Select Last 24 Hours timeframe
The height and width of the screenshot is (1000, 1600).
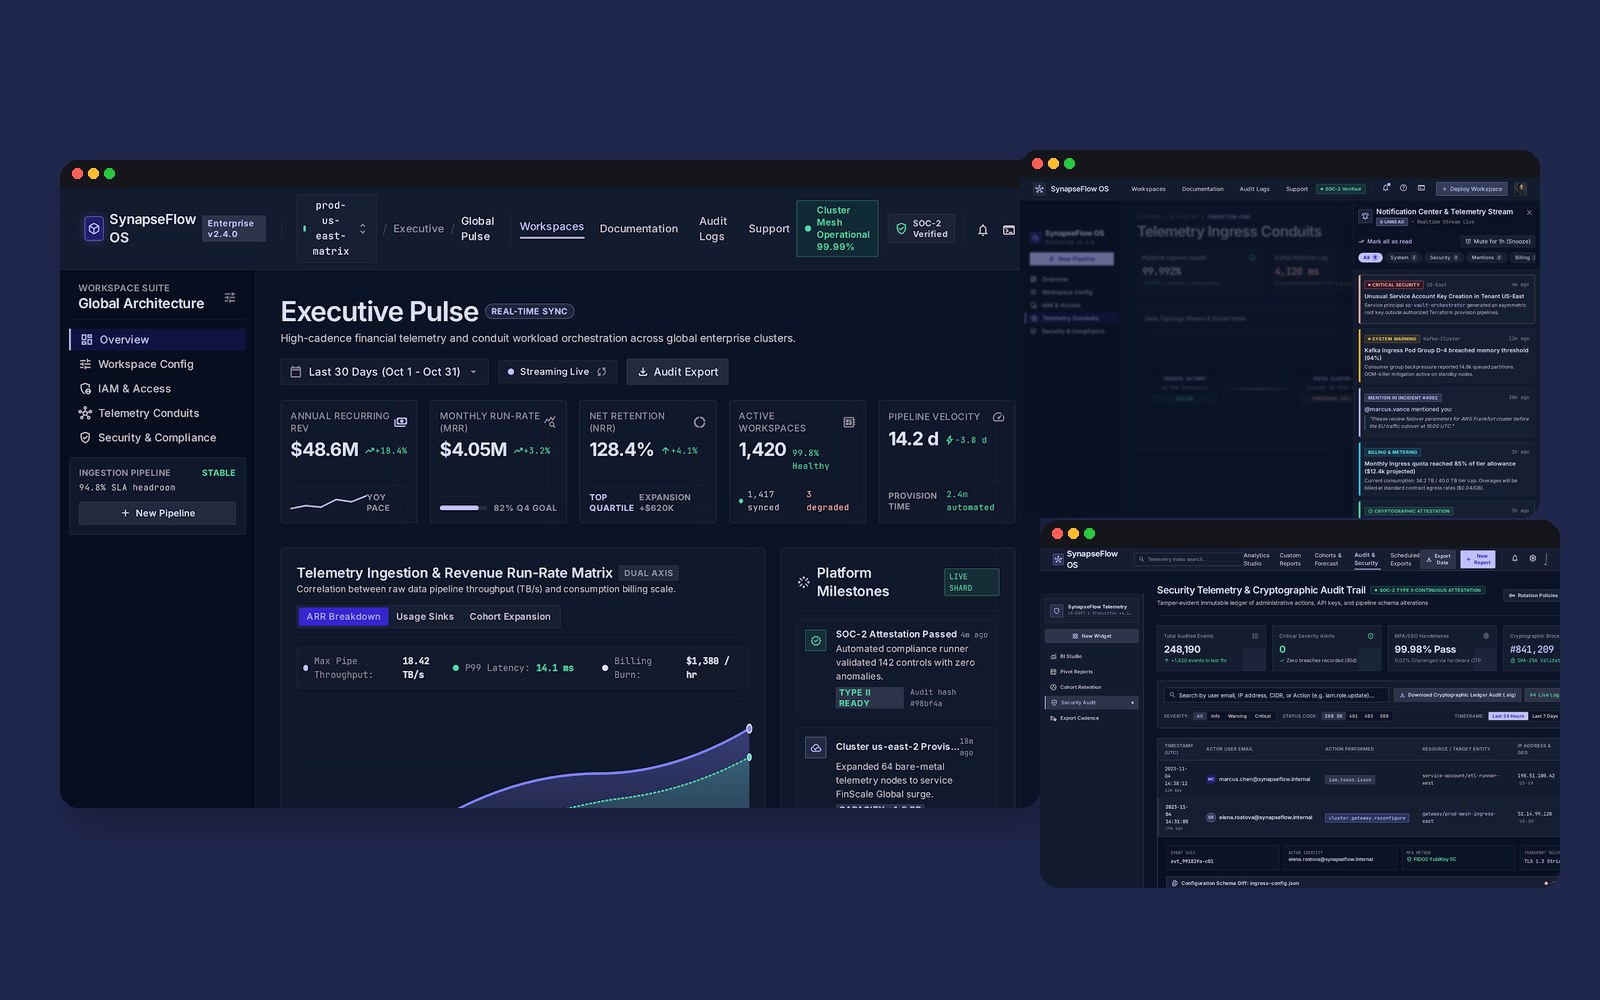point(1508,716)
